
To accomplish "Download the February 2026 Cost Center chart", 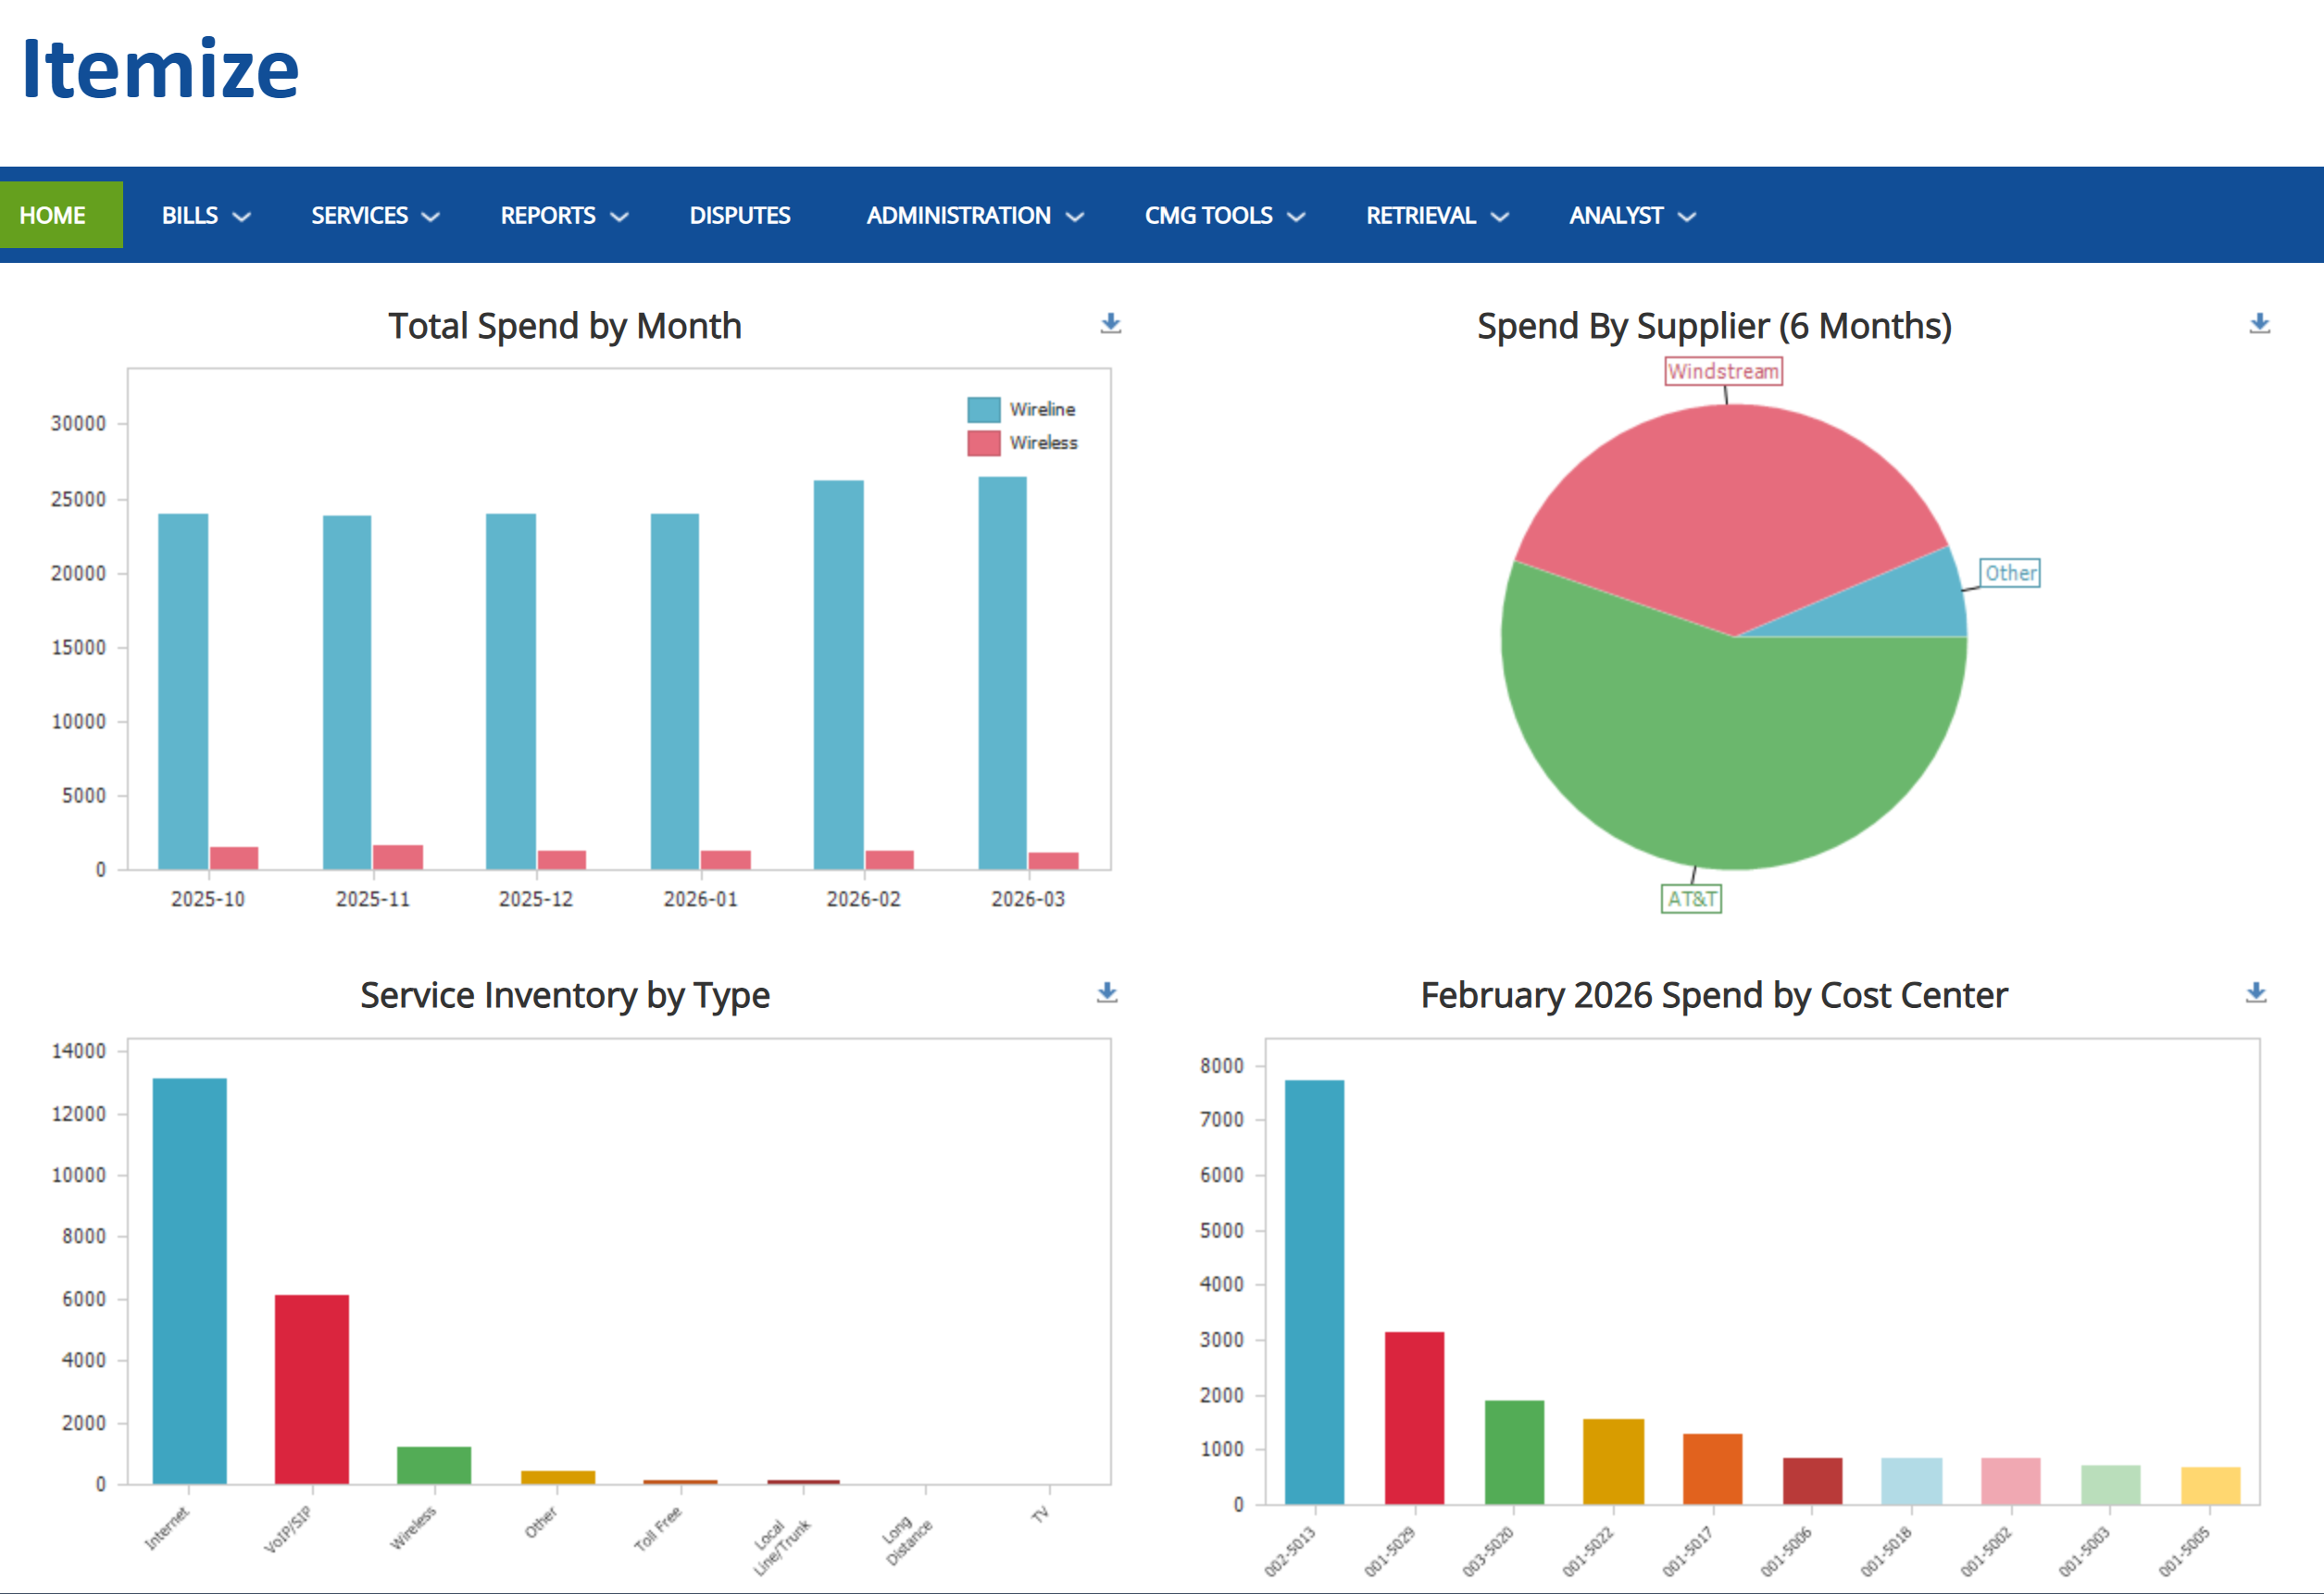I will [2255, 992].
